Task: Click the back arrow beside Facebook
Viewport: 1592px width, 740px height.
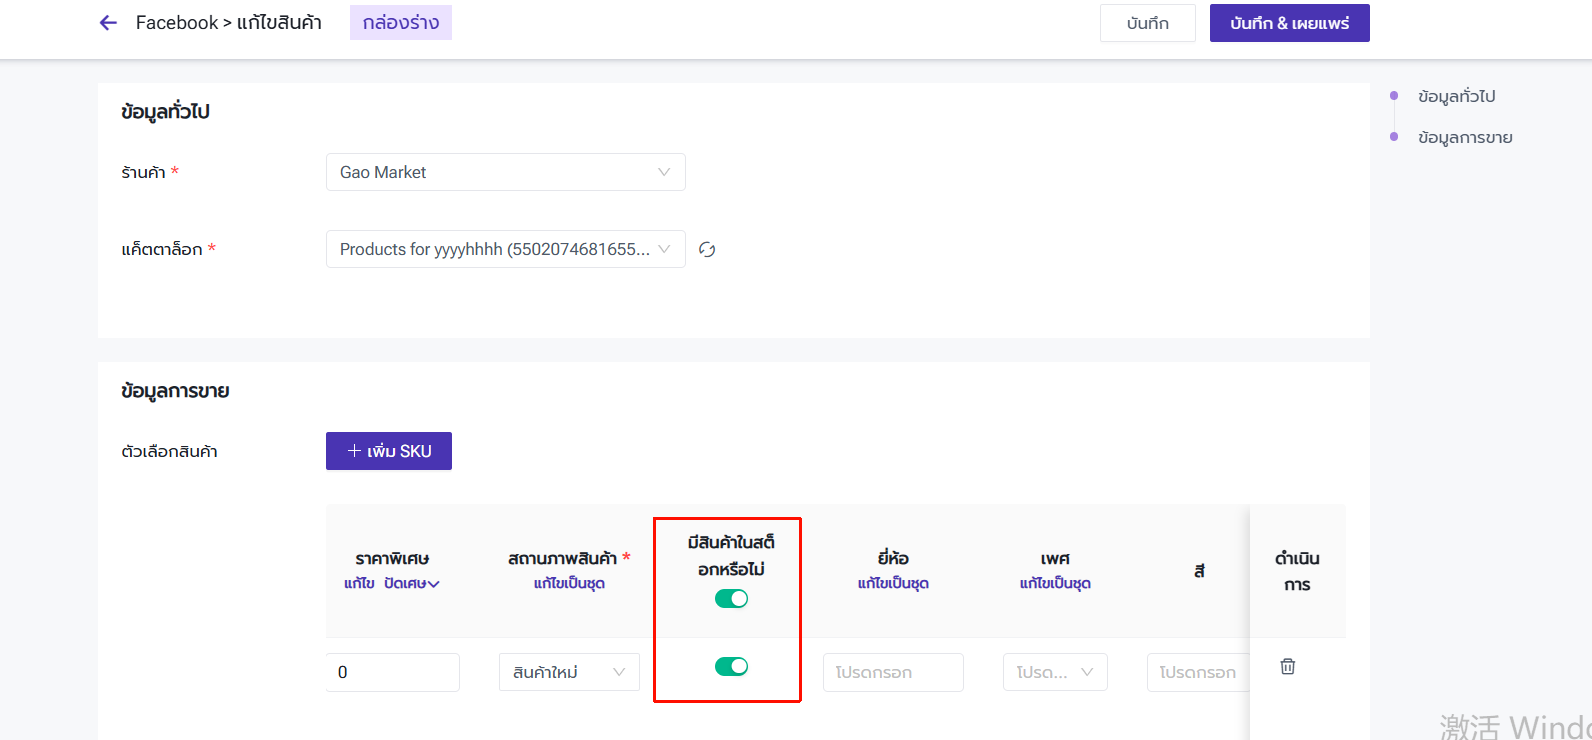Action: pyautogui.click(x=108, y=23)
